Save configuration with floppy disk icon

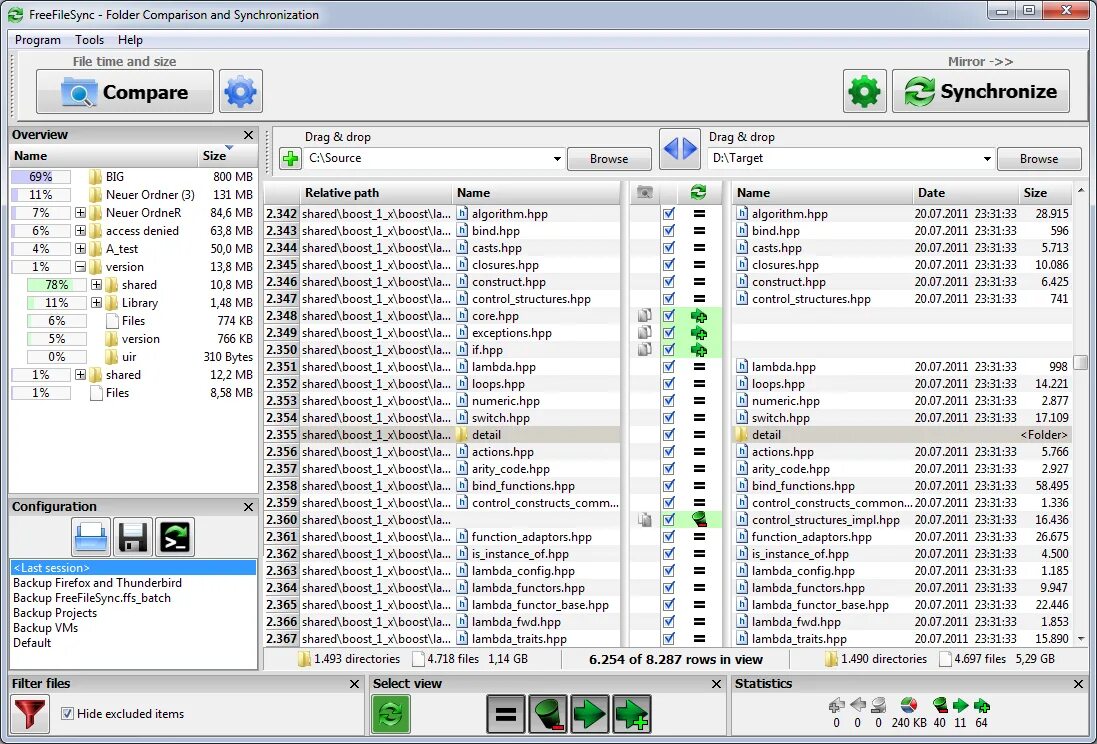click(133, 538)
